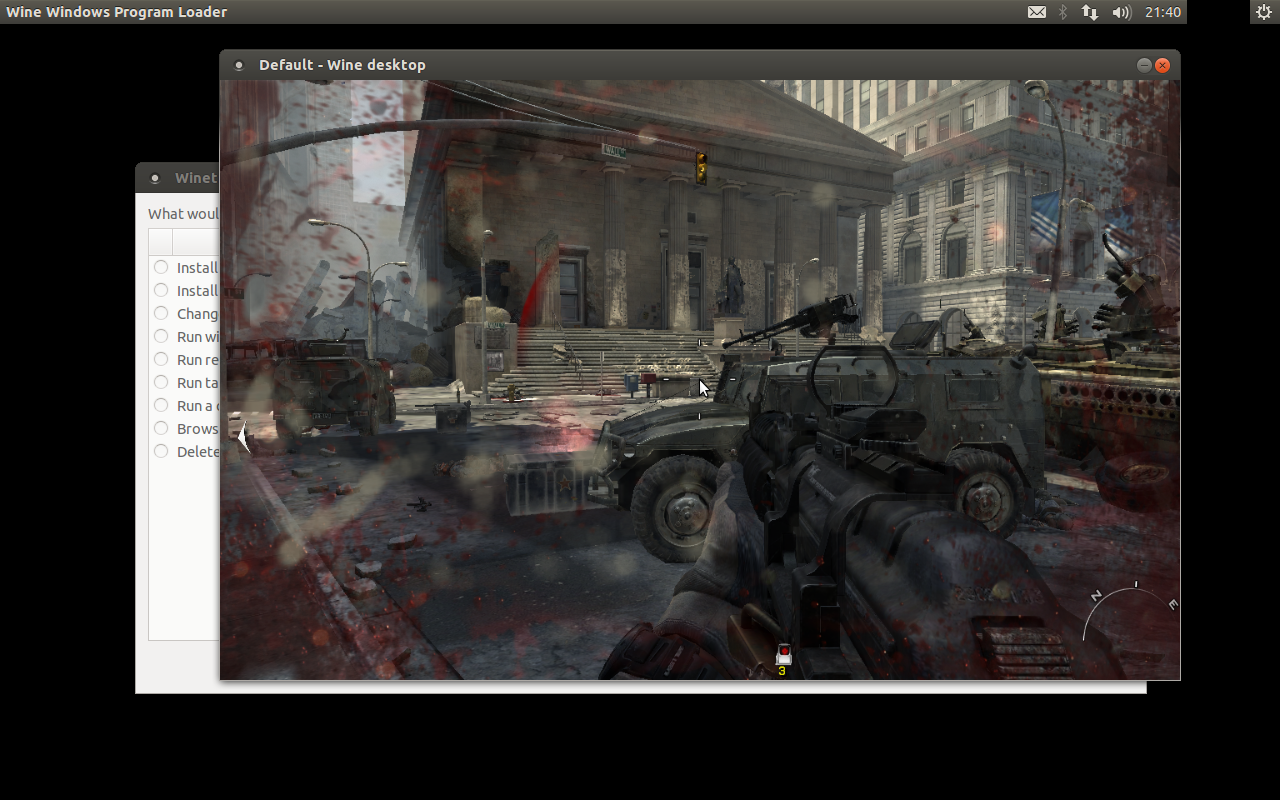
Task: Open the system gear session menu
Action: (x=1263, y=12)
